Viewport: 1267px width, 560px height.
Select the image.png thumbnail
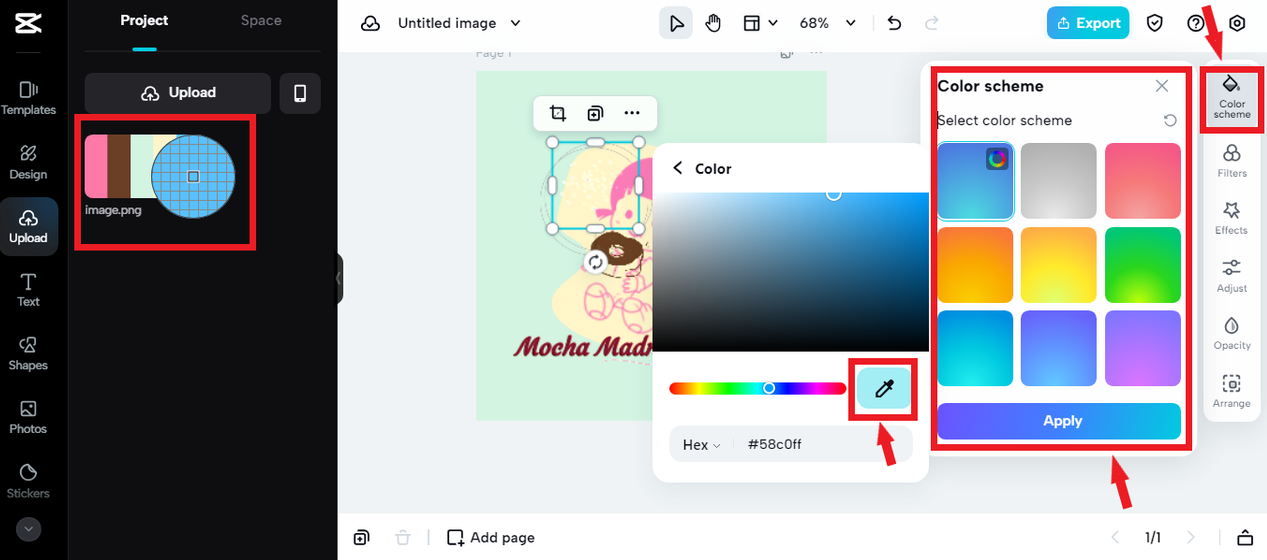pos(160,176)
